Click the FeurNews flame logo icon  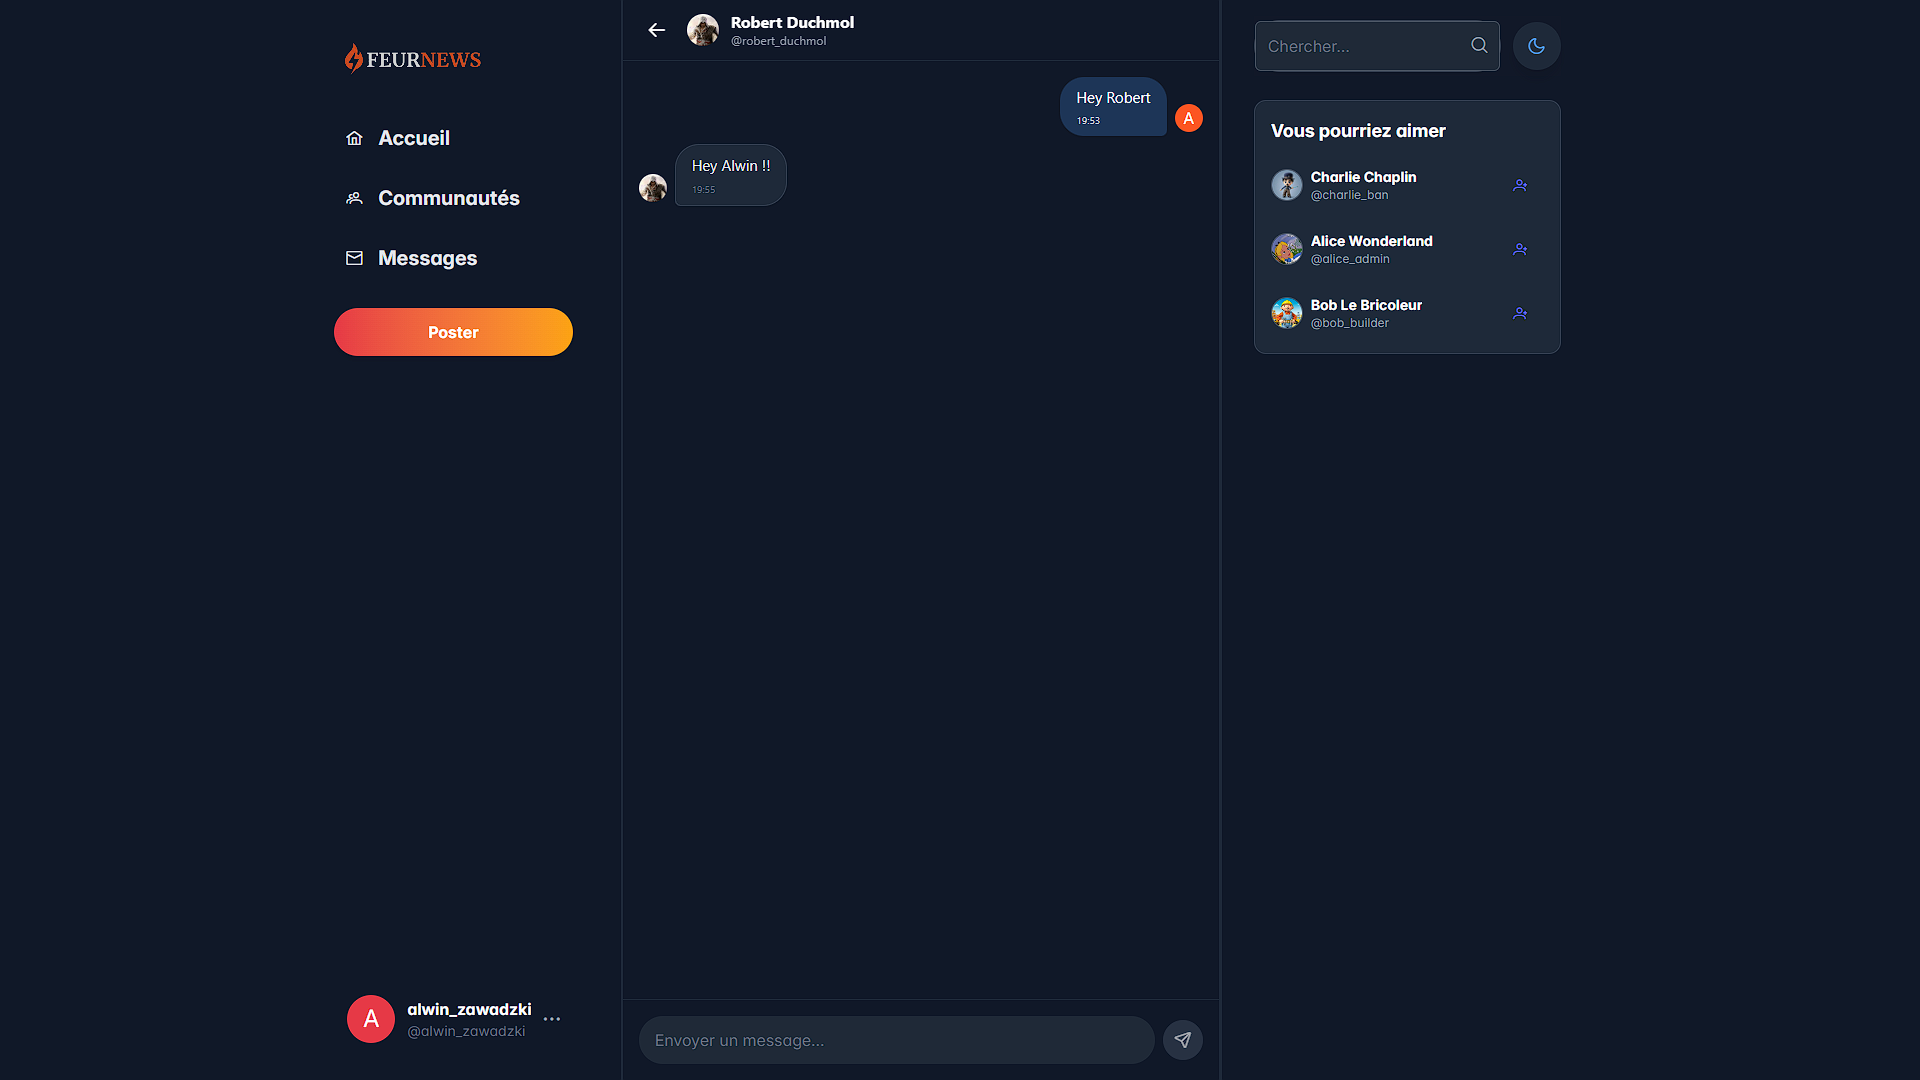pos(354,58)
